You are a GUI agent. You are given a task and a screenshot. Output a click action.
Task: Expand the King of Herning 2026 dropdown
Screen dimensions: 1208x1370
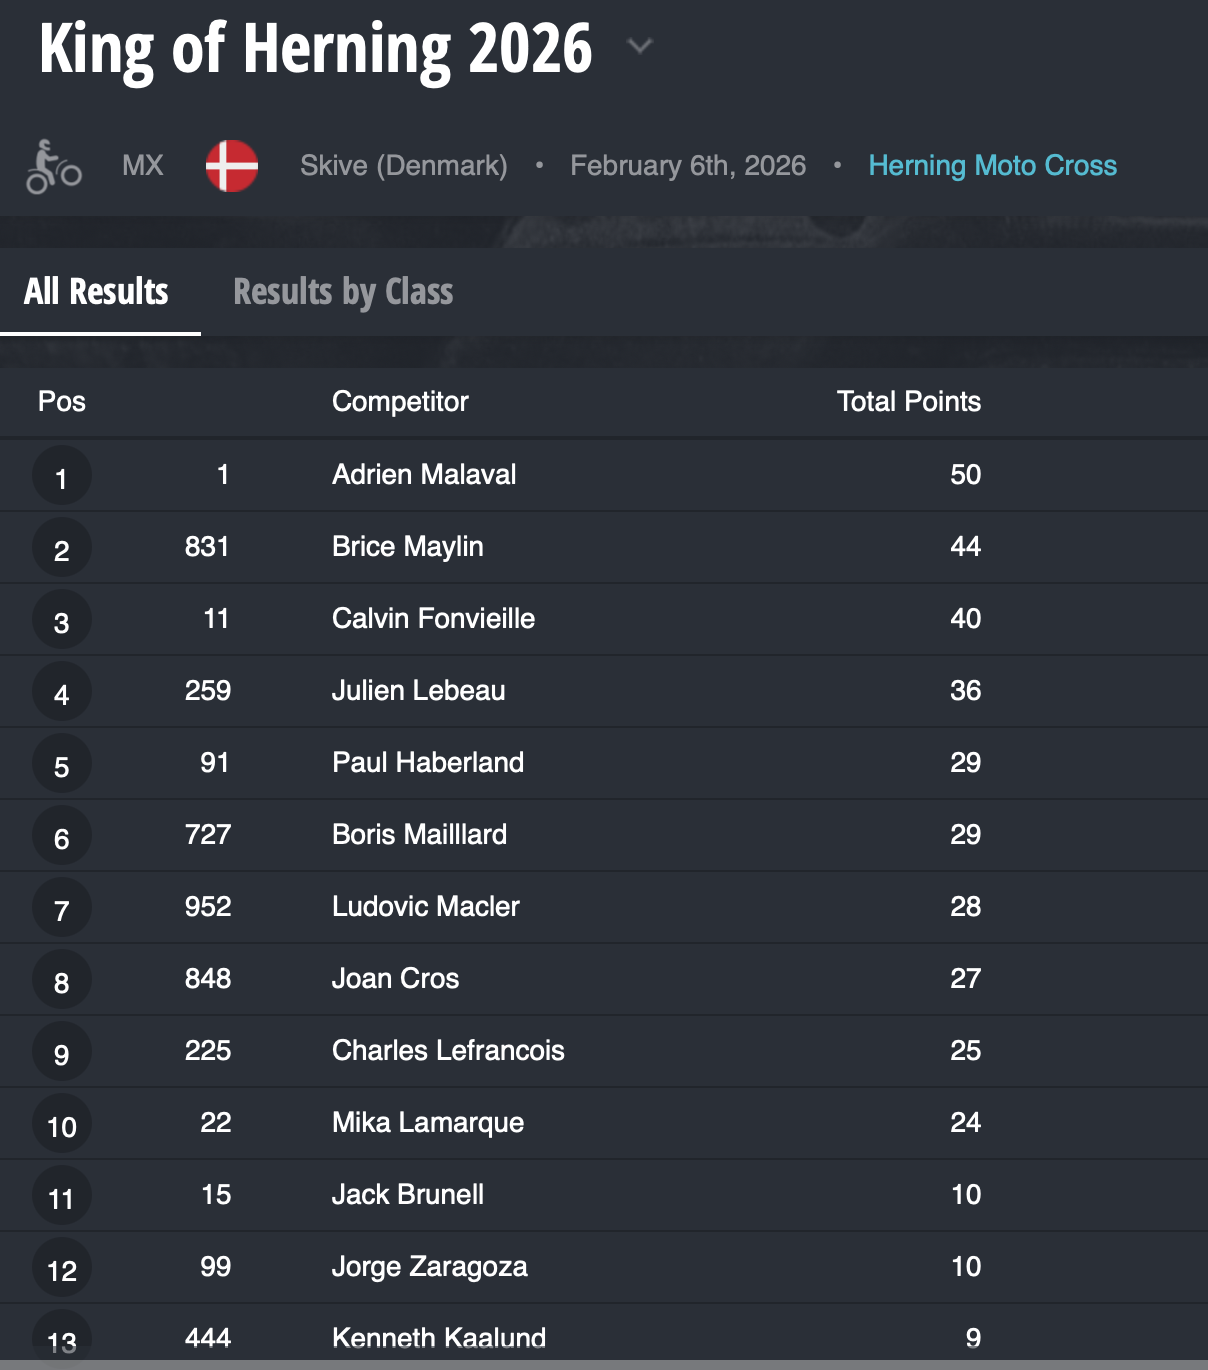[639, 46]
